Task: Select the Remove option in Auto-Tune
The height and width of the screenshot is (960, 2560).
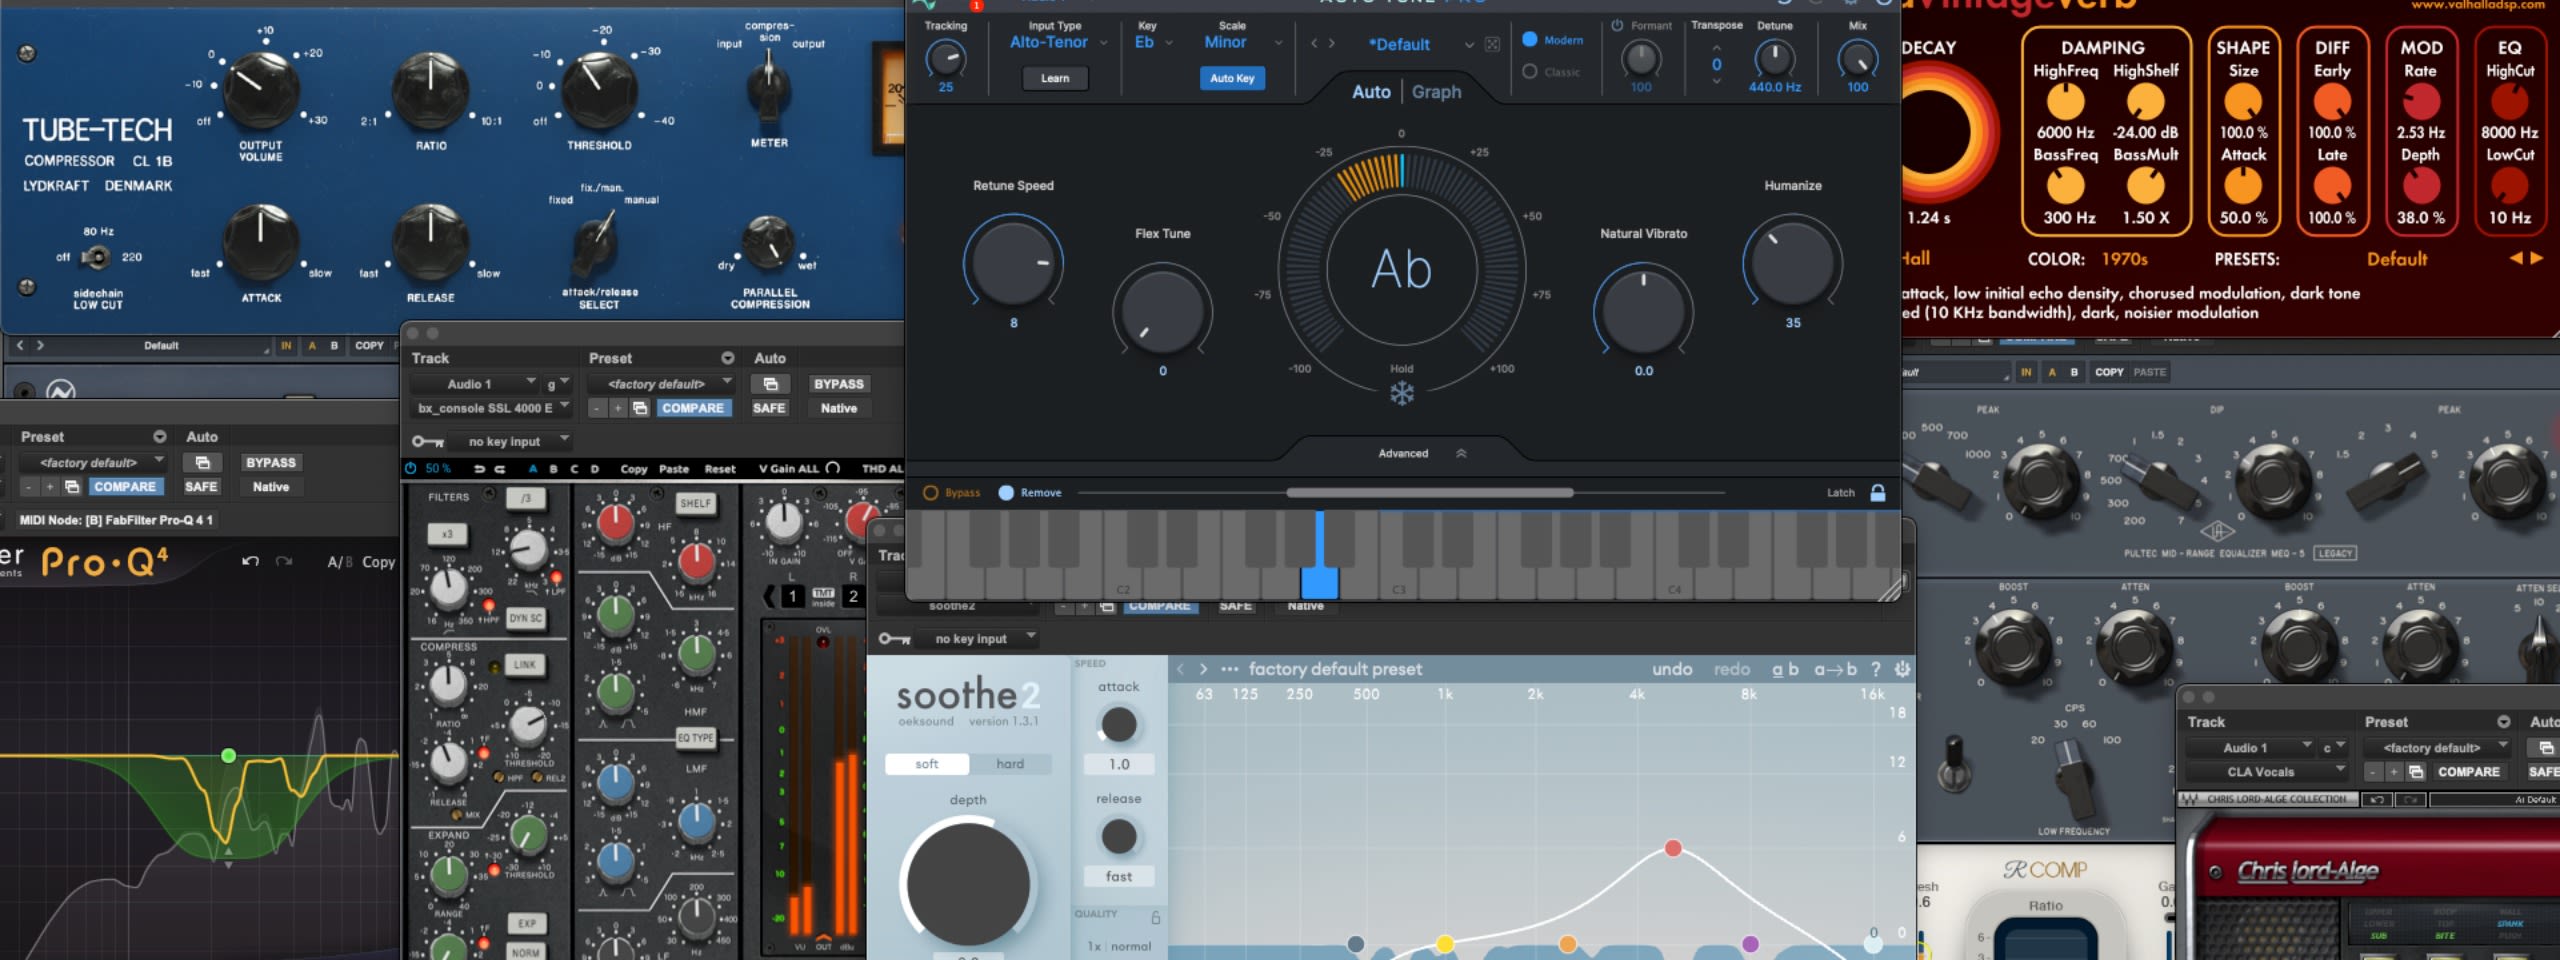Action: [1006, 492]
